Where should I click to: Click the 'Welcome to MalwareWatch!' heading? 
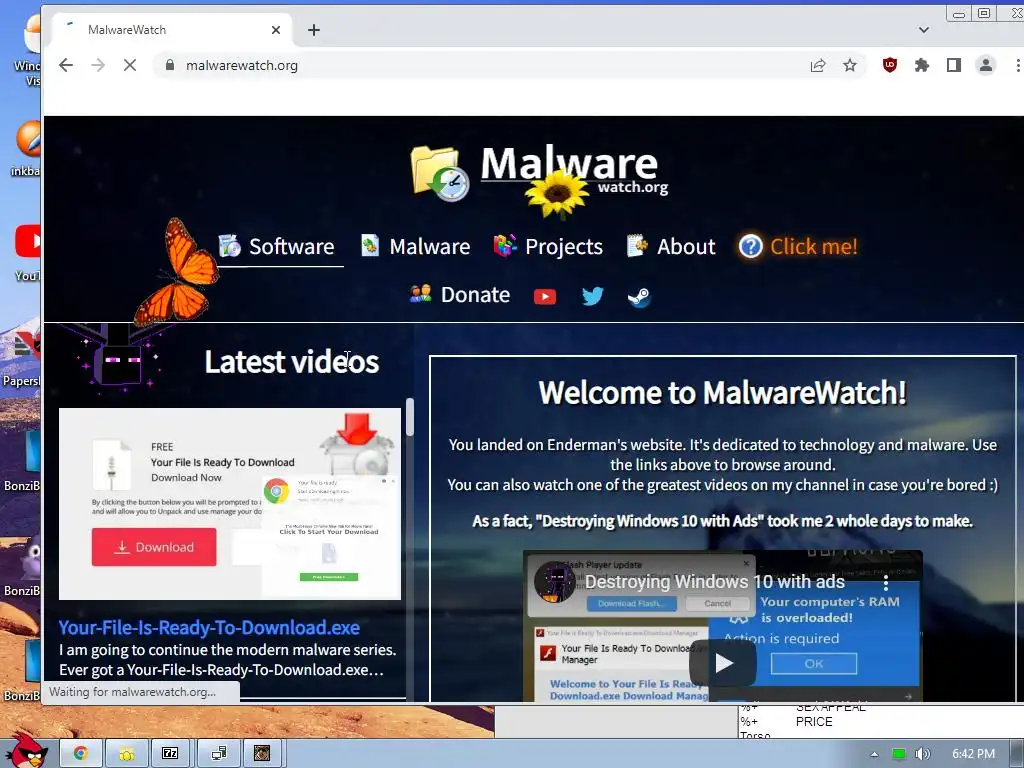pyautogui.click(x=722, y=392)
